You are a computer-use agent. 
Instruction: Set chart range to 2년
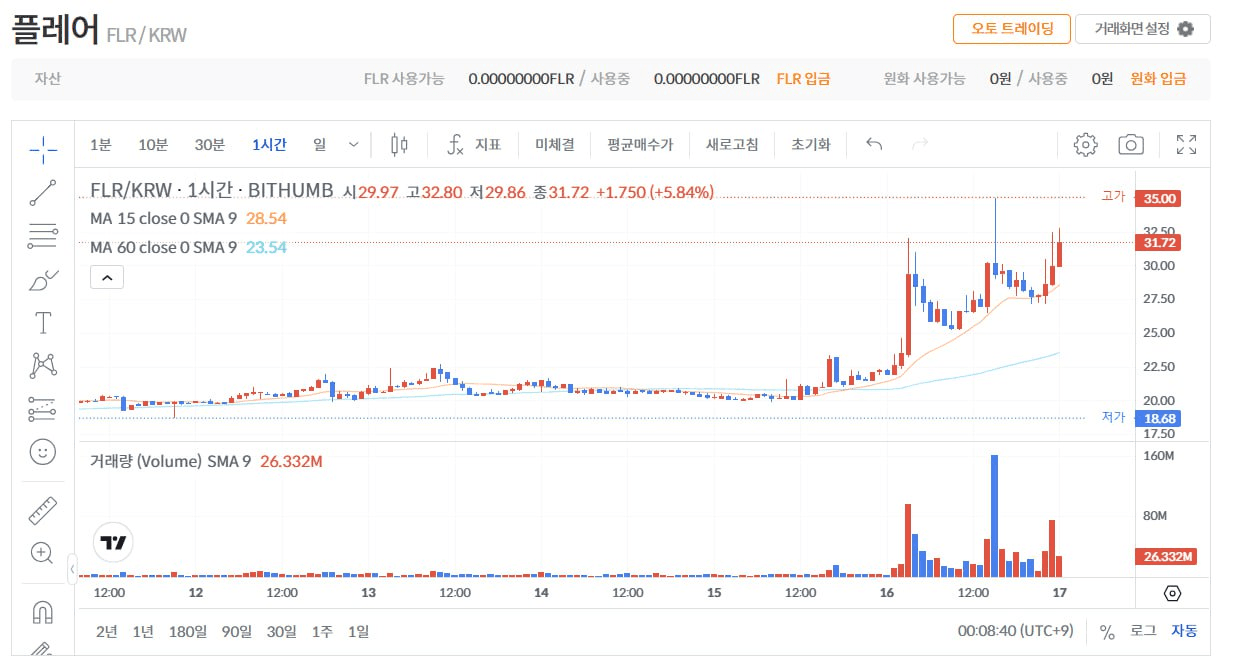tap(106, 631)
